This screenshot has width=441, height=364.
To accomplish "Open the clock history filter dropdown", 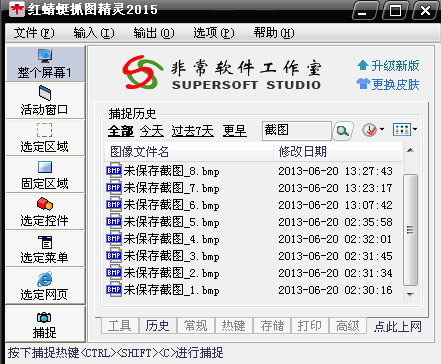I will [x=373, y=130].
